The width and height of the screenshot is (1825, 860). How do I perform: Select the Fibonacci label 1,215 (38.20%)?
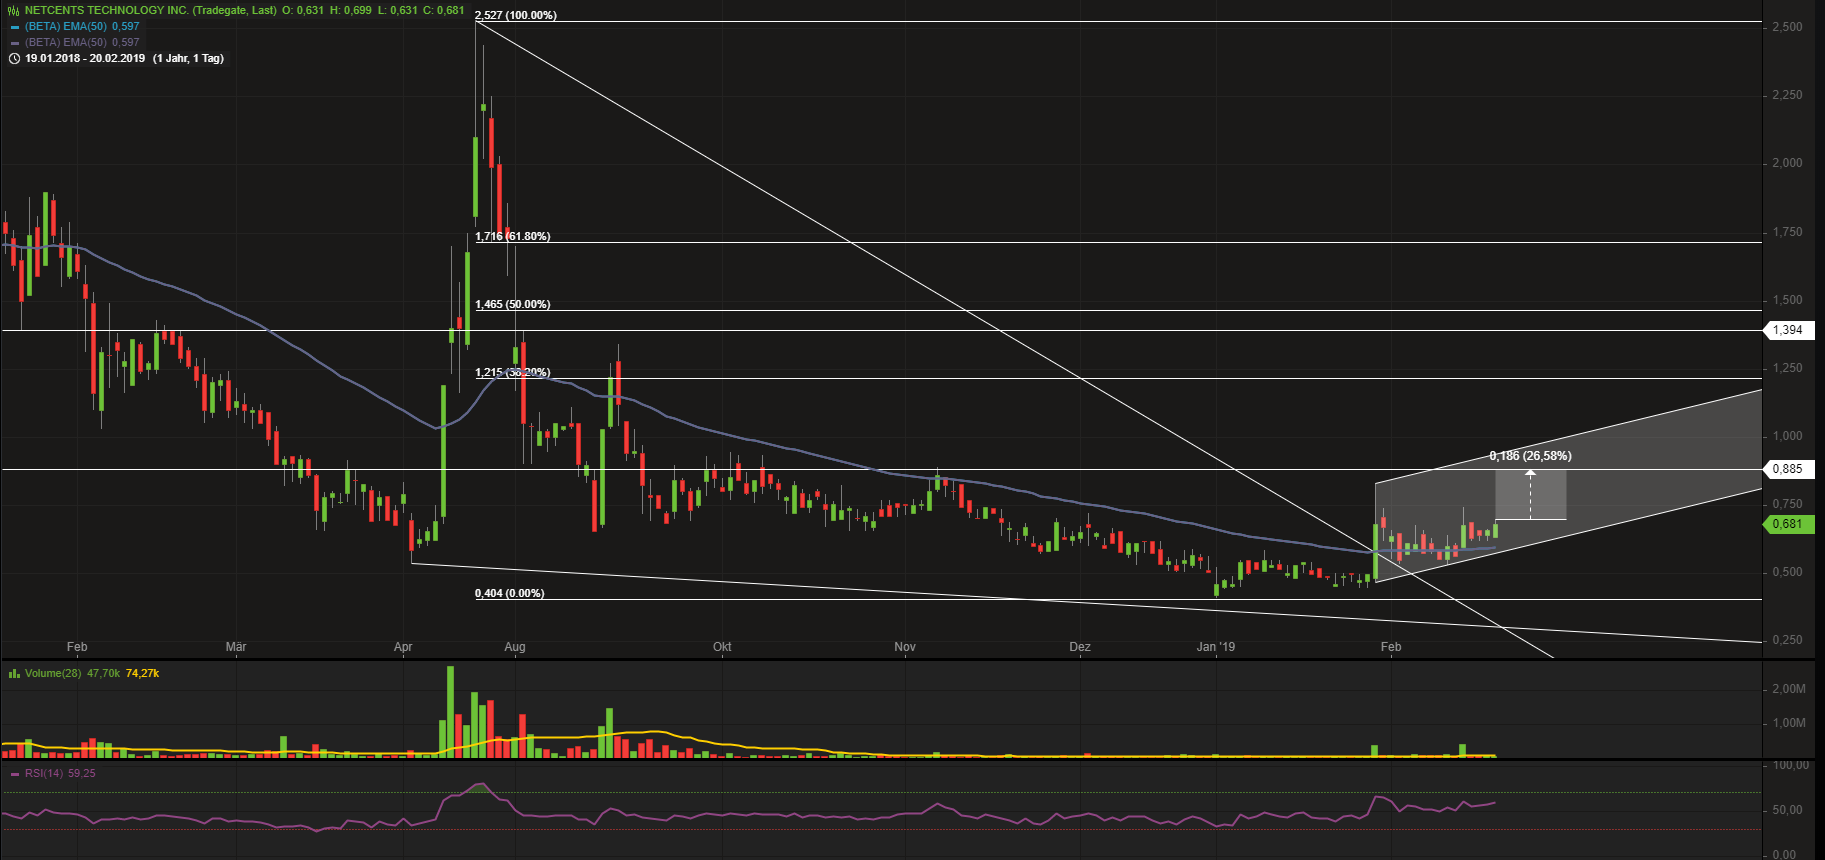click(513, 372)
